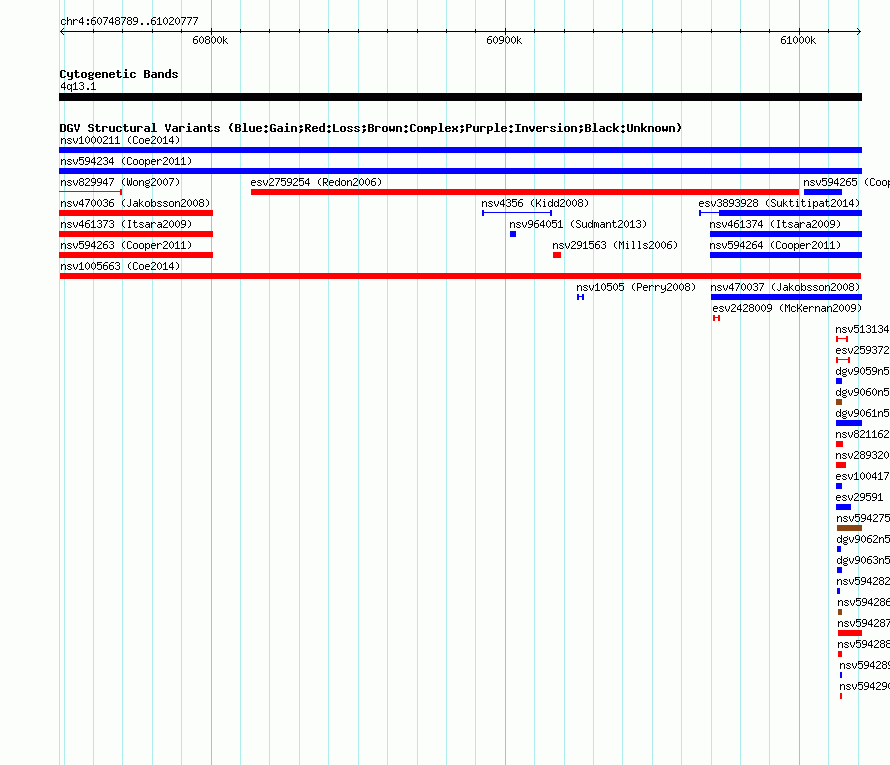
Task: Select the small red nsv291563 (Mills2006) block
Action: click(557, 255)
